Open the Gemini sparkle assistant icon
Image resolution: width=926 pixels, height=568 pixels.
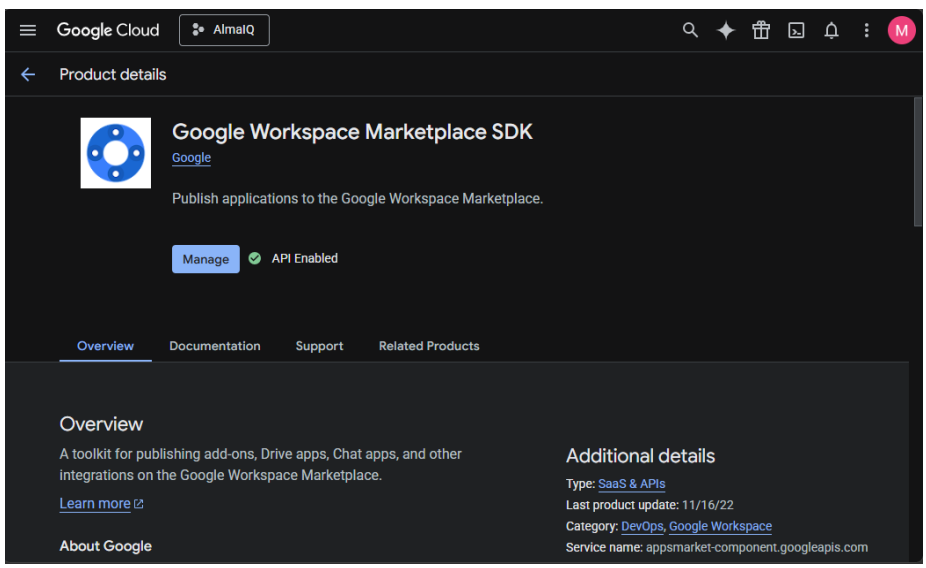coord(725,30)
